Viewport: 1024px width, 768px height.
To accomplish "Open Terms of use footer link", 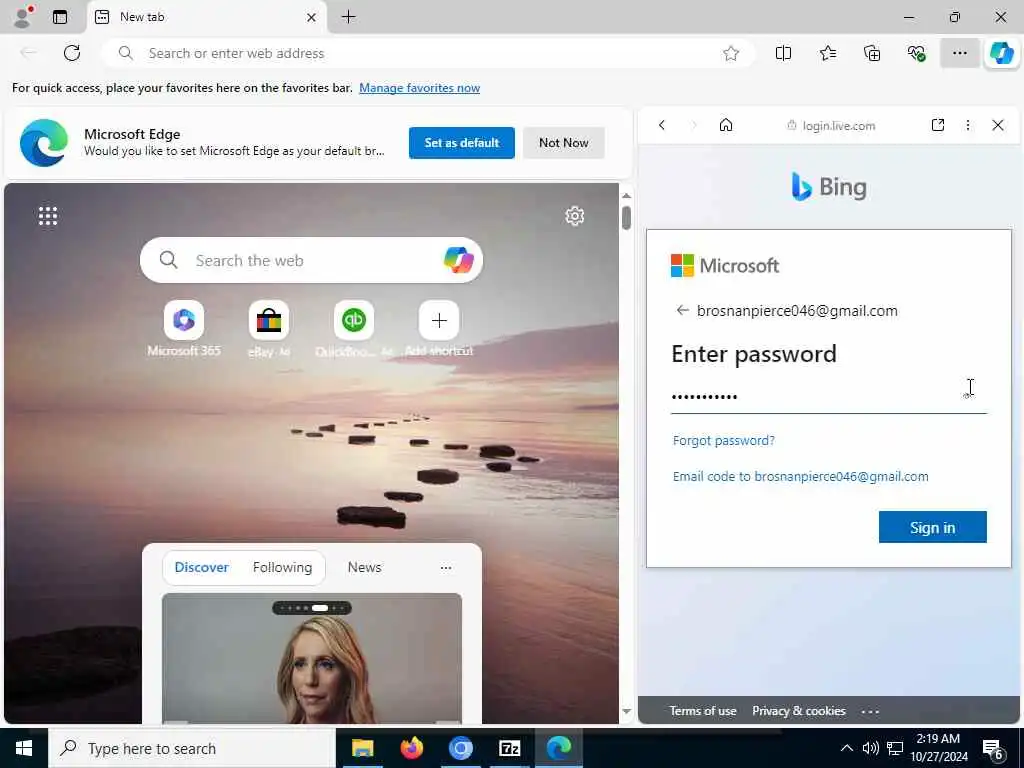I will tap(703, 711).
